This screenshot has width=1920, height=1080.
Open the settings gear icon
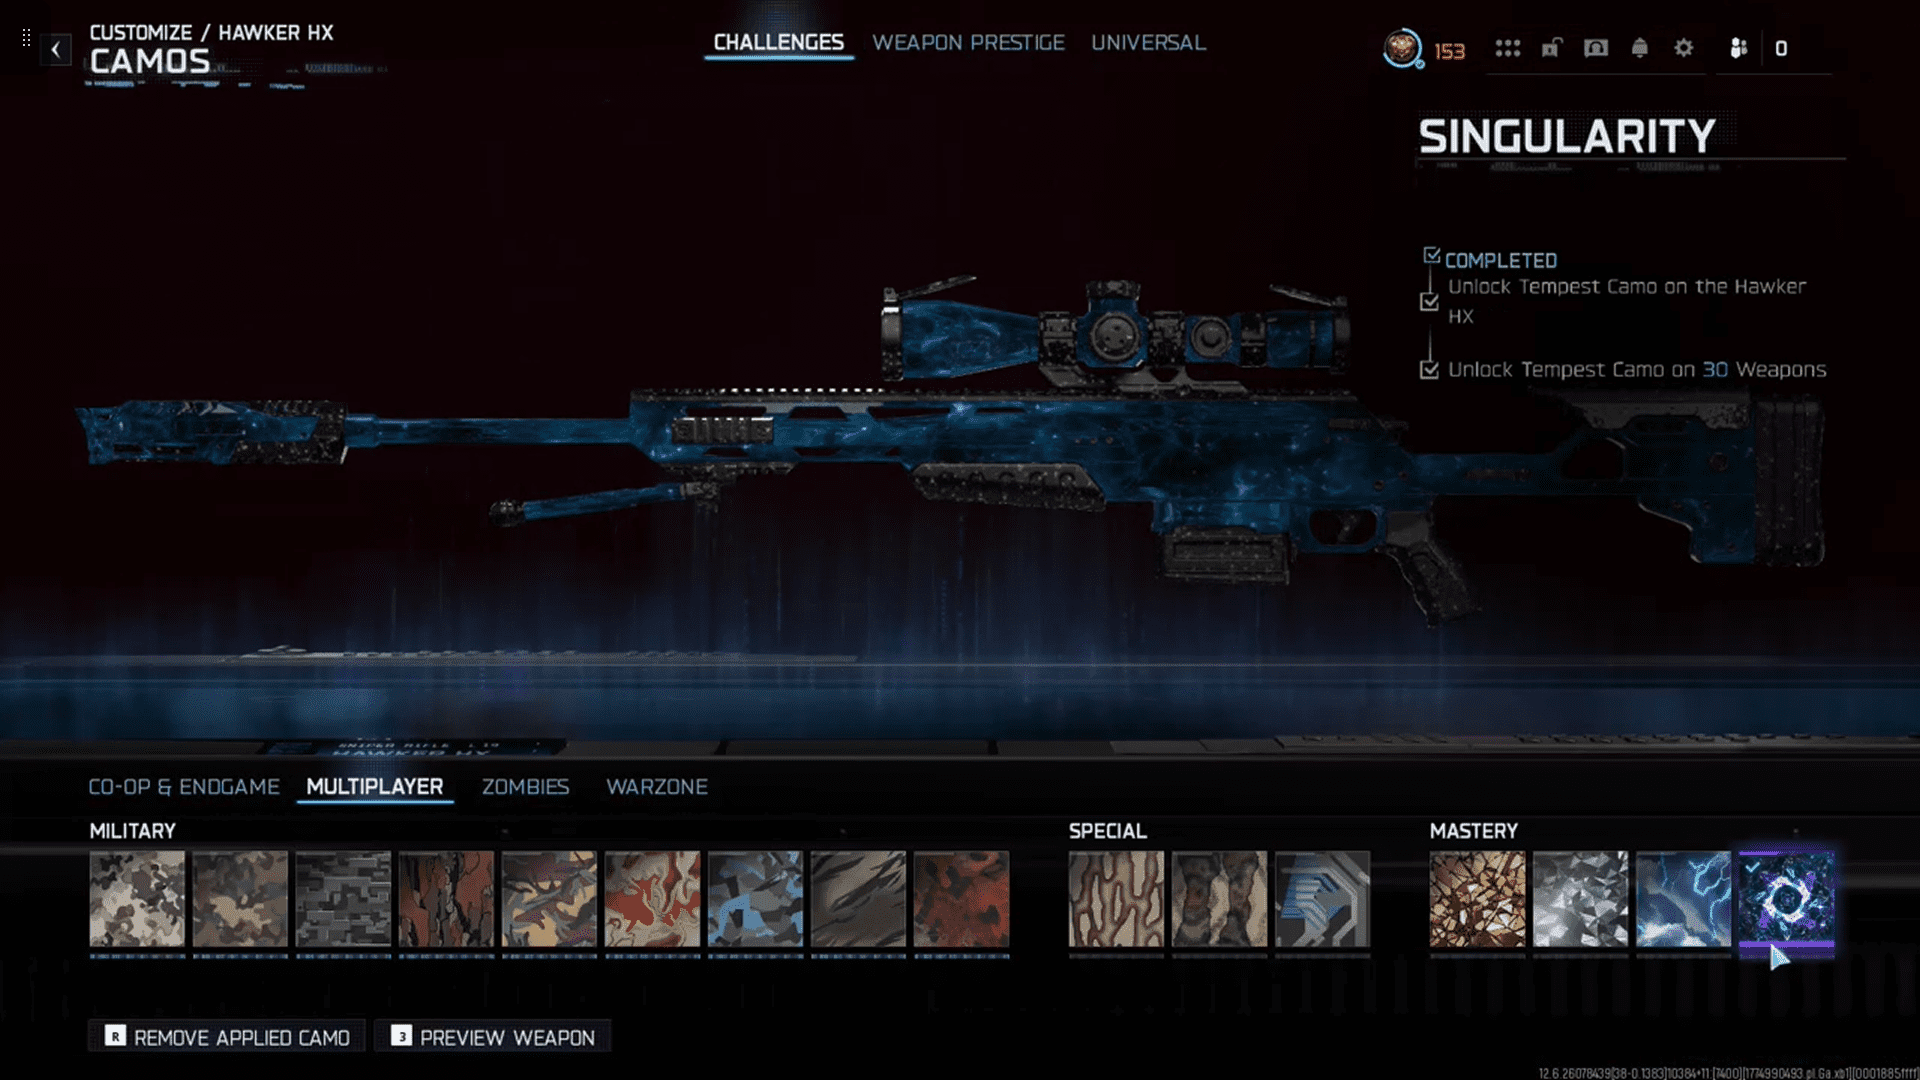(1684, 48)
